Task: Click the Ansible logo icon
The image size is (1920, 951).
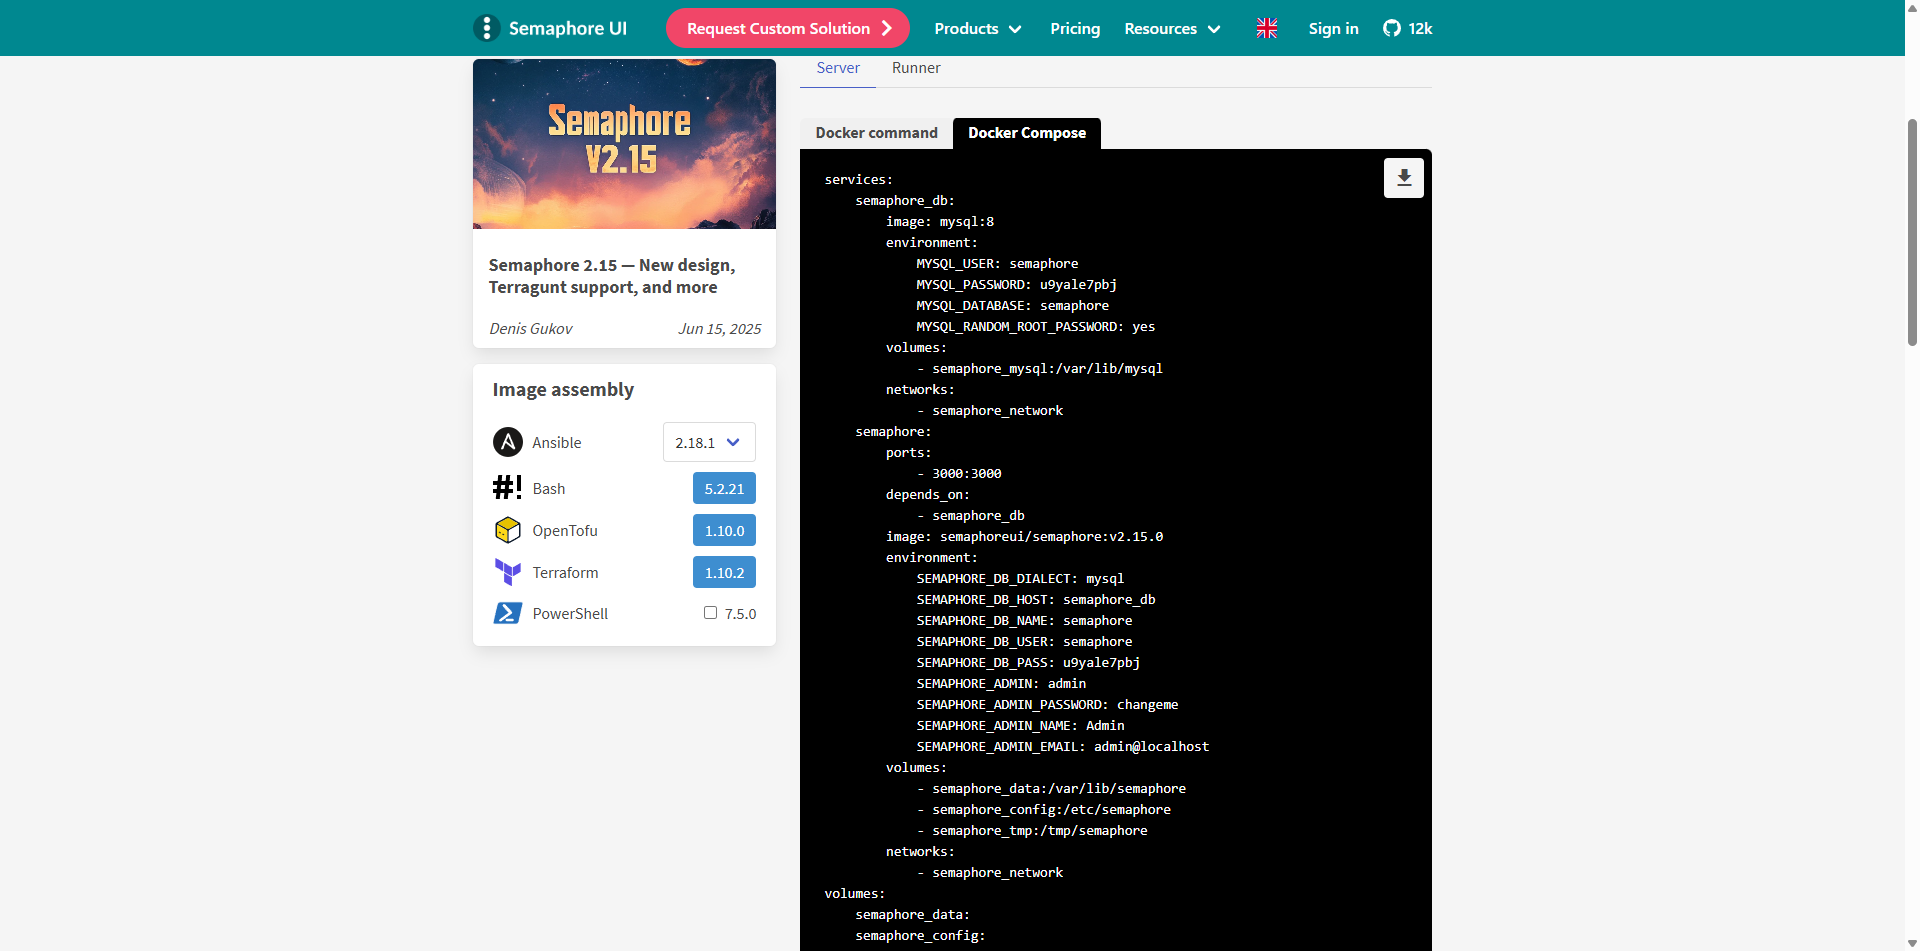Action: (x=508, y=442)
